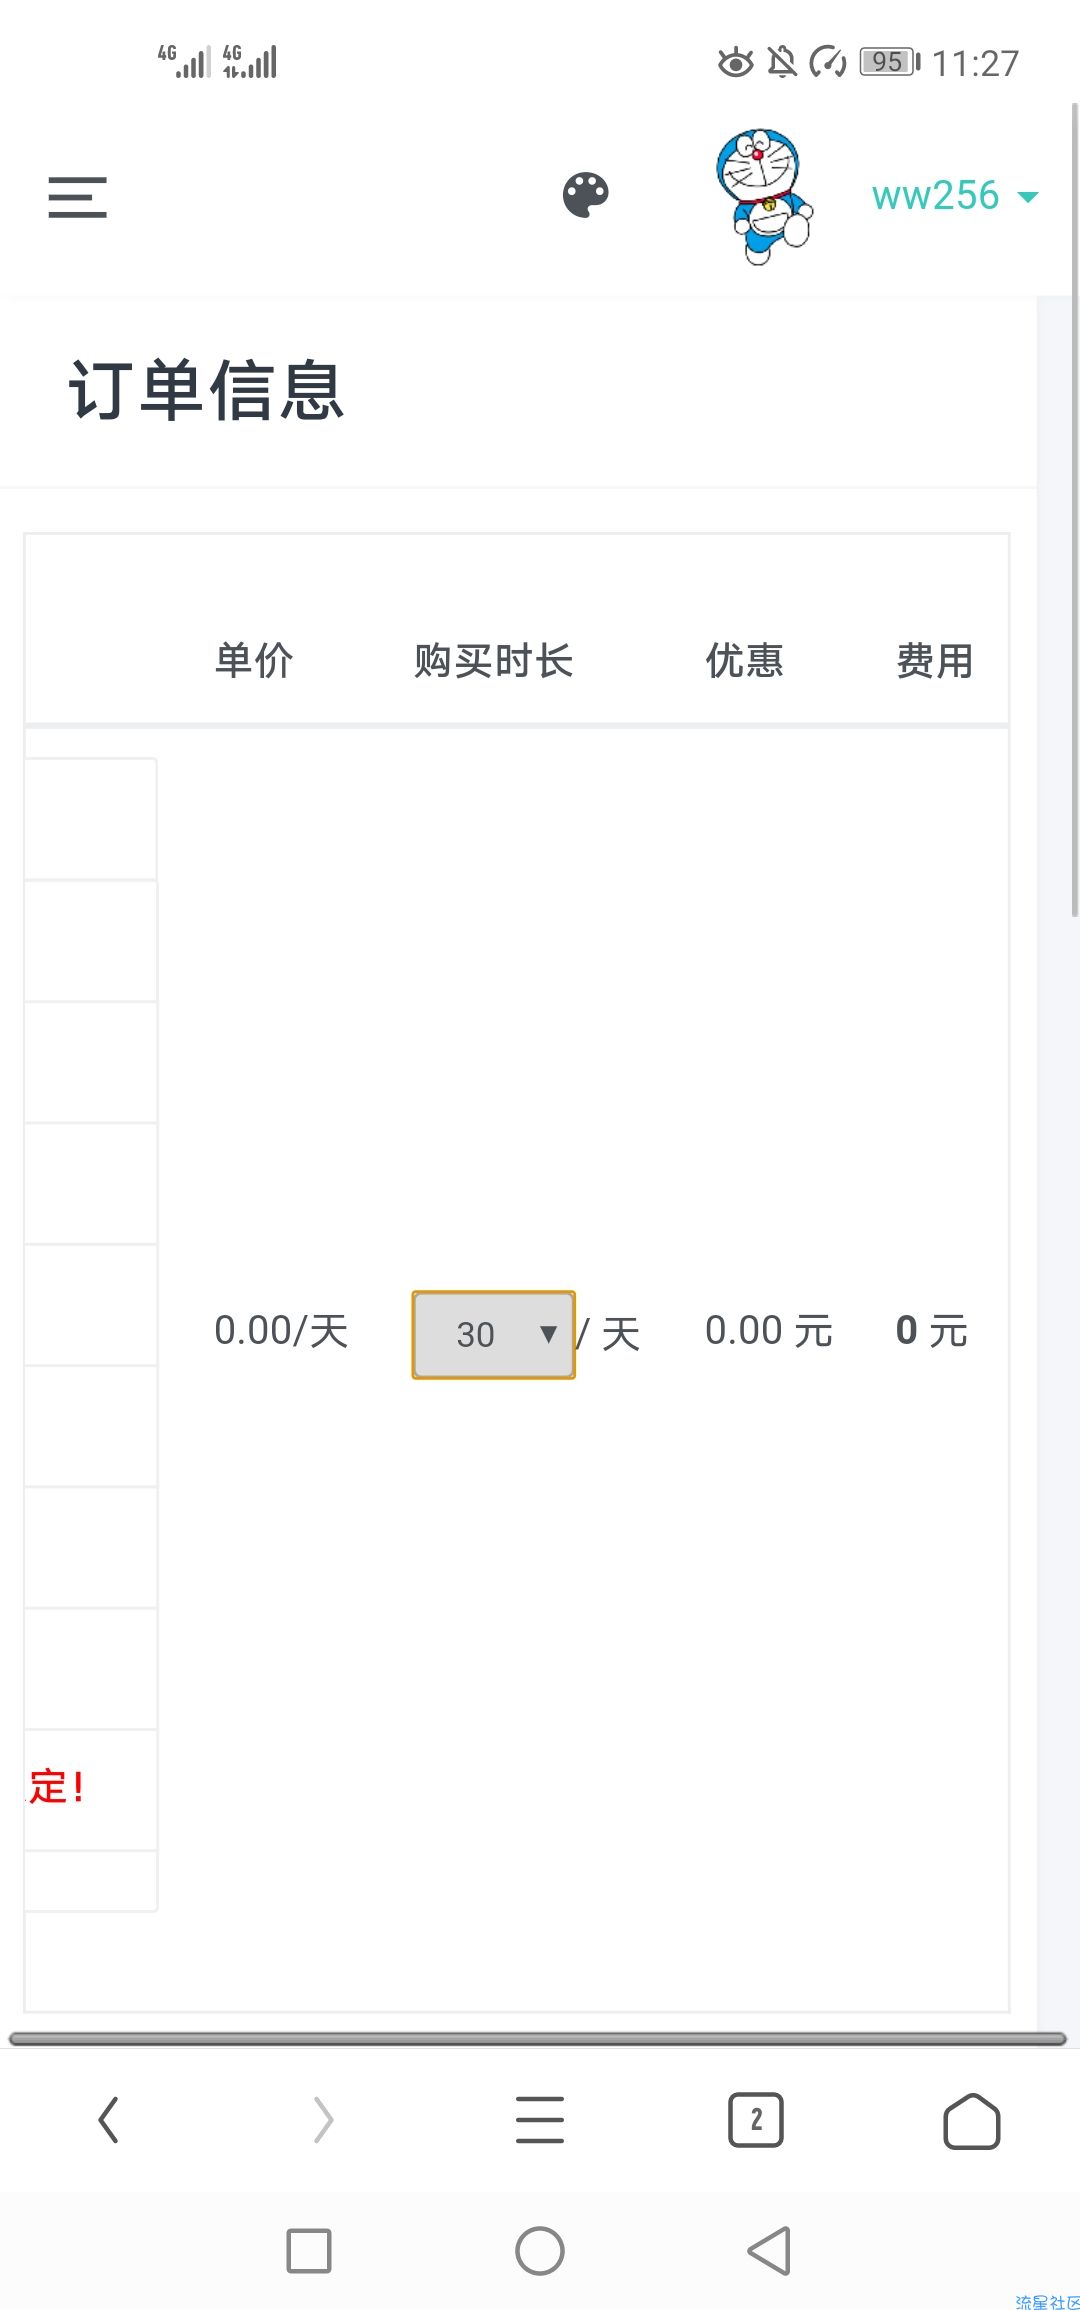Click the horizontal scrollbar below the table
1080x2310 pixels.
(538, 2038)
